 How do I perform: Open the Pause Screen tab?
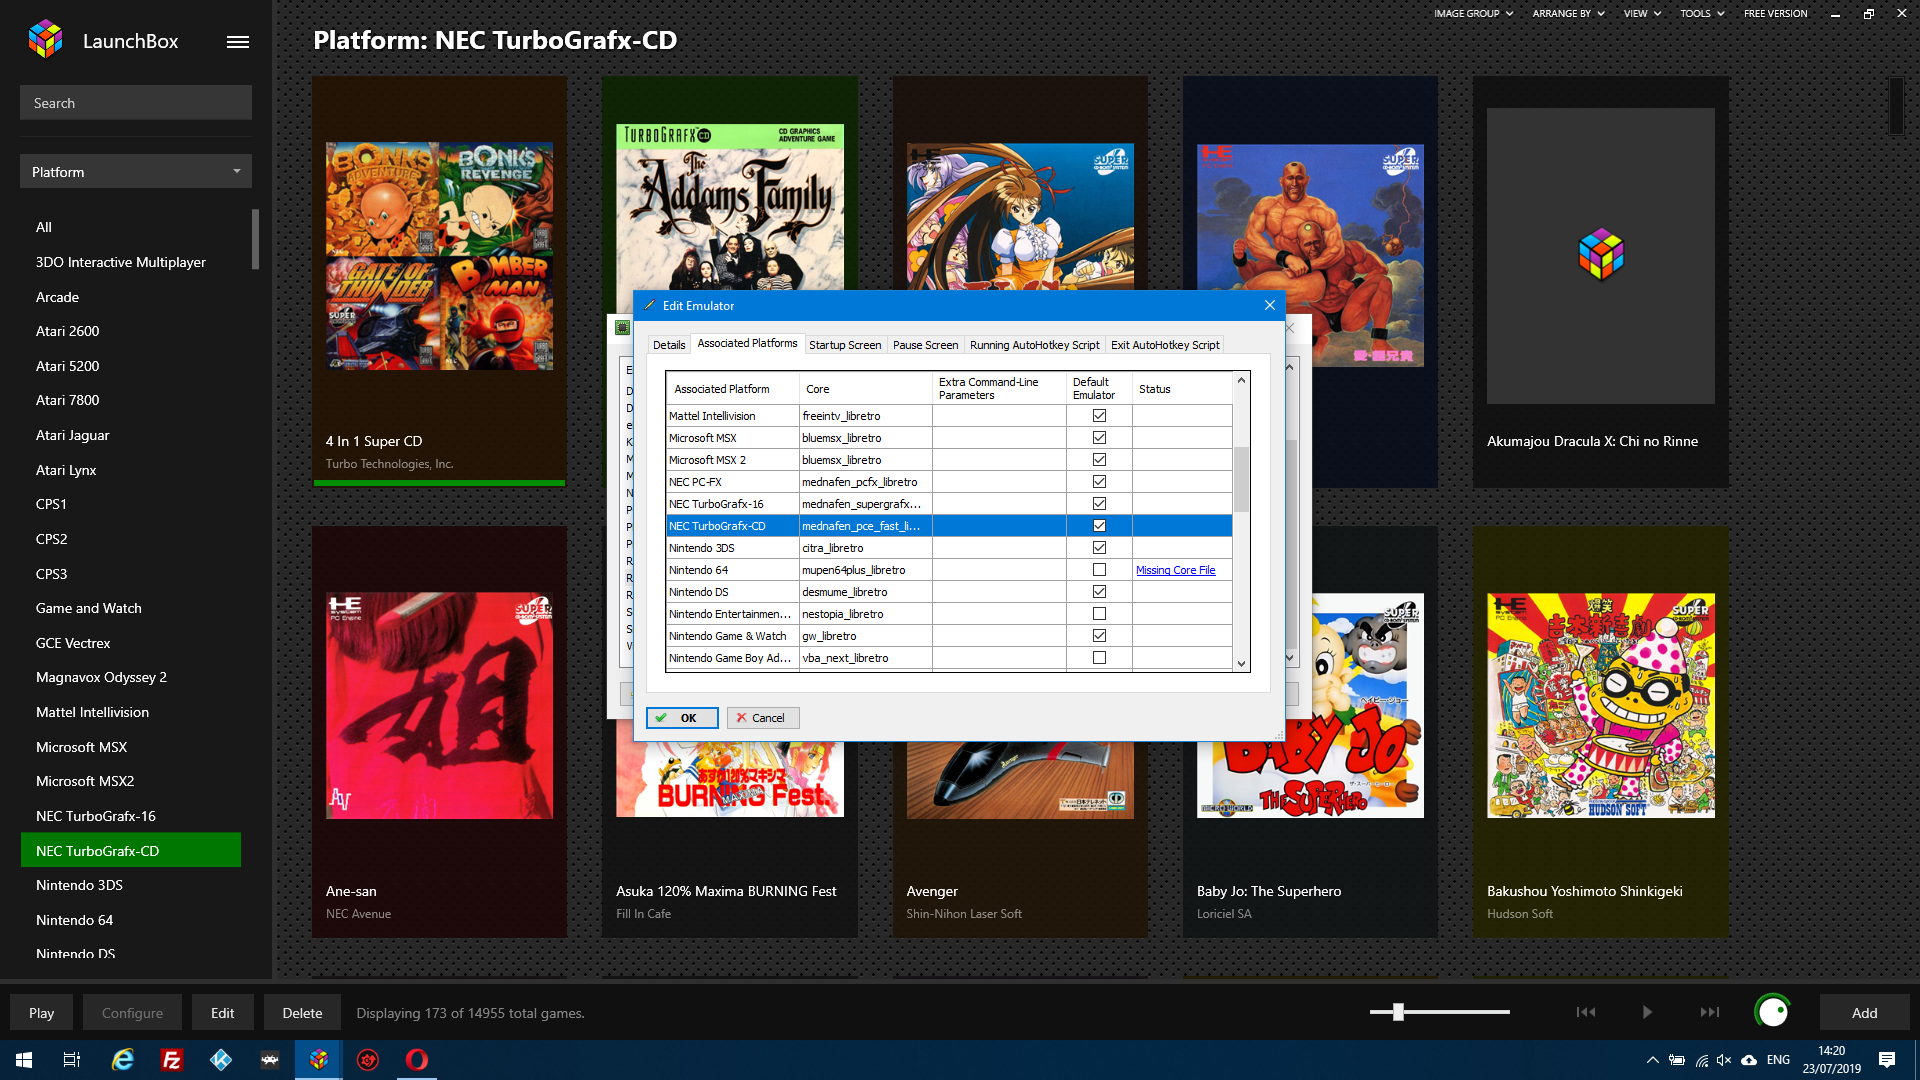click(x=925, y=345)
